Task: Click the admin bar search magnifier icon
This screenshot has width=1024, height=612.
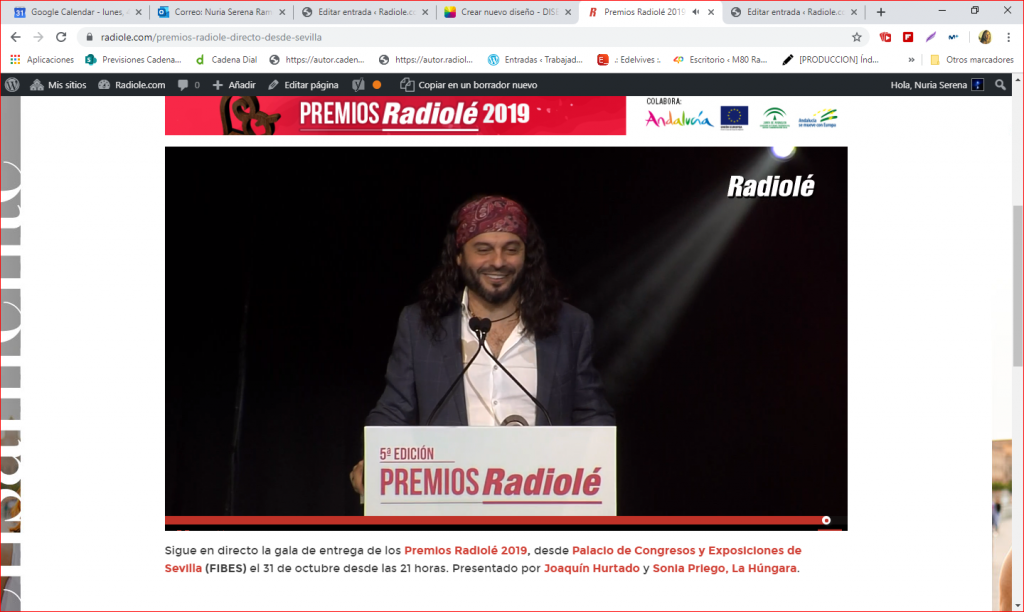Action: point(1000,85)
